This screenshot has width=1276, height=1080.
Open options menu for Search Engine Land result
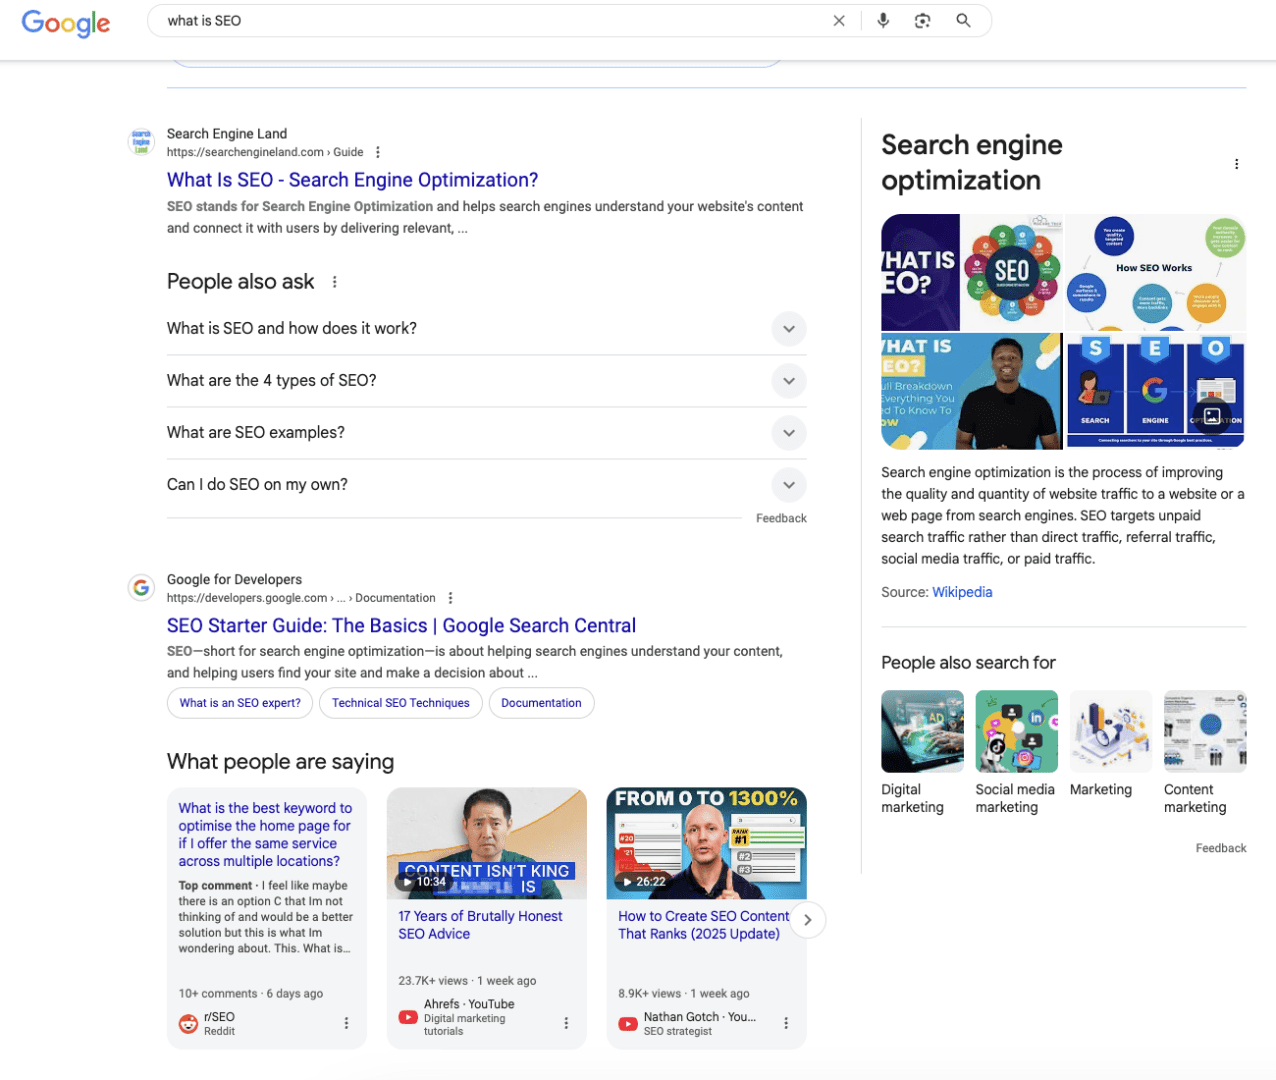[x=378, y=152]
